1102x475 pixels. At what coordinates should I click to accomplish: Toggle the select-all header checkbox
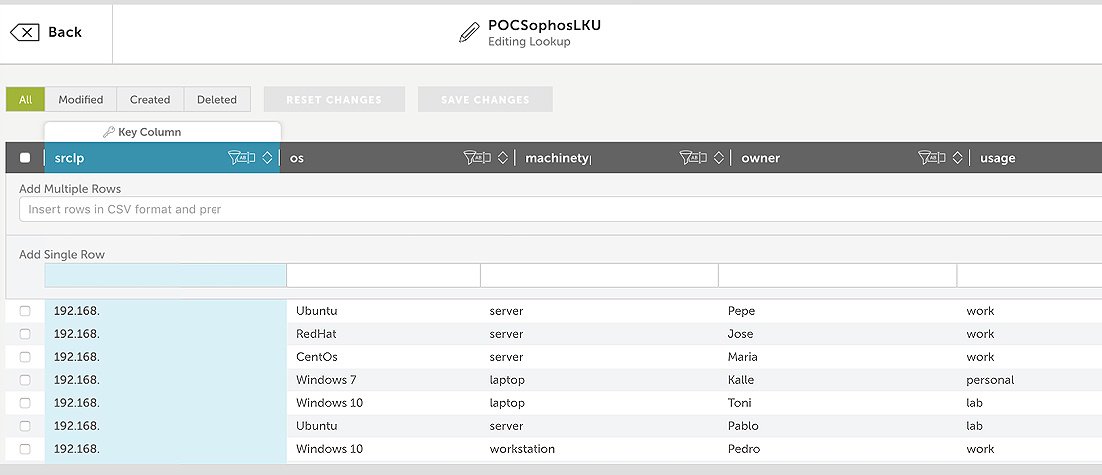pyautogui.click(x=25, y=158)
